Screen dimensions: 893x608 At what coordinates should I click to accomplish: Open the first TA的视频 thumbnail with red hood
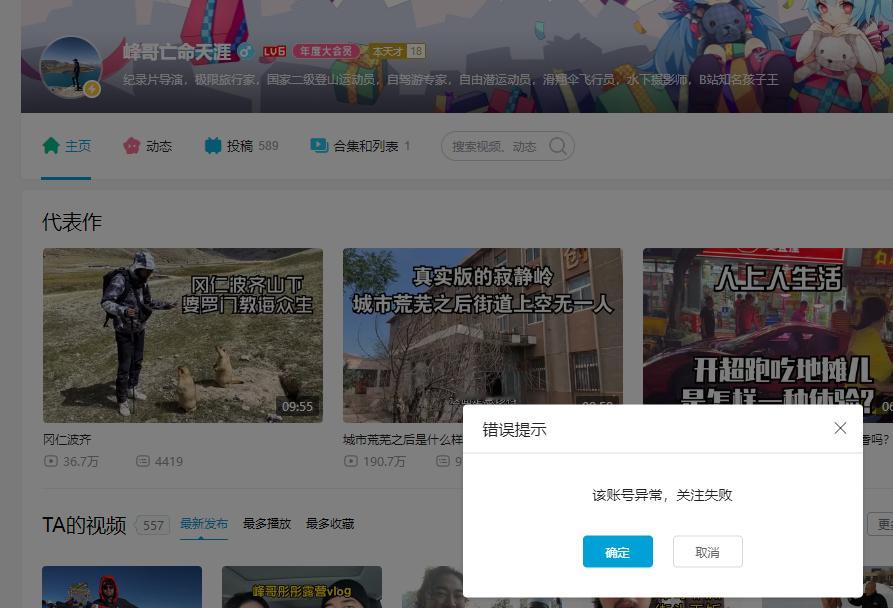coord(122,587)
